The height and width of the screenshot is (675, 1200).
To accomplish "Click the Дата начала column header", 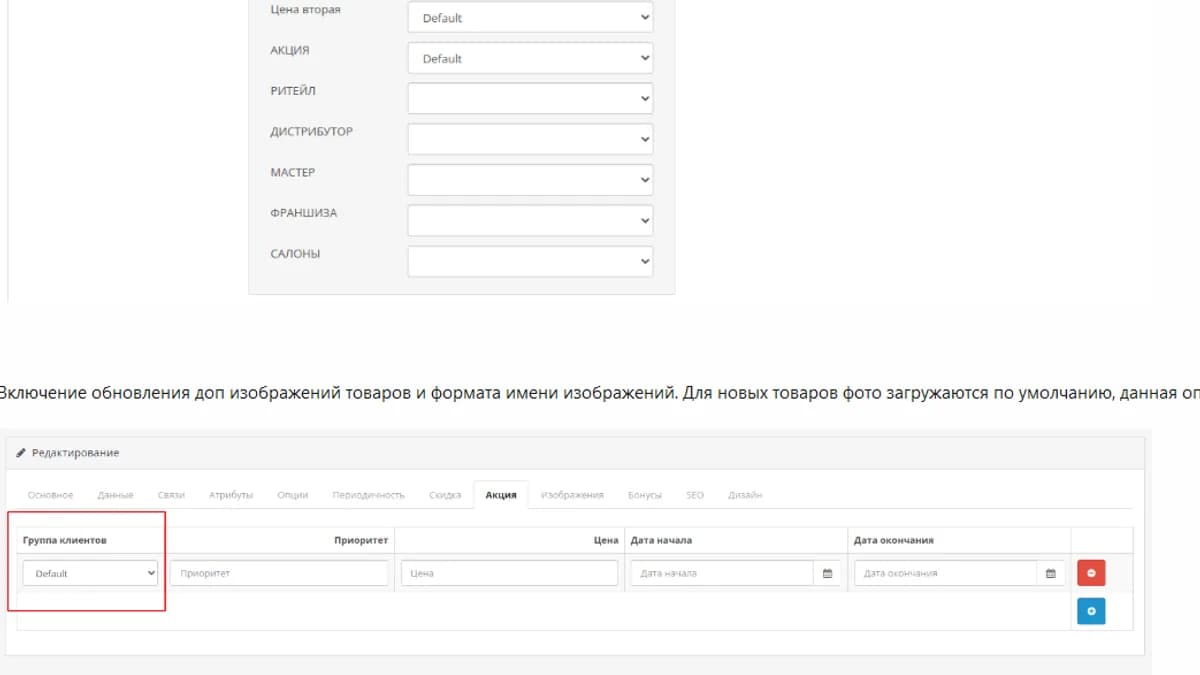I will pos(661,540).
